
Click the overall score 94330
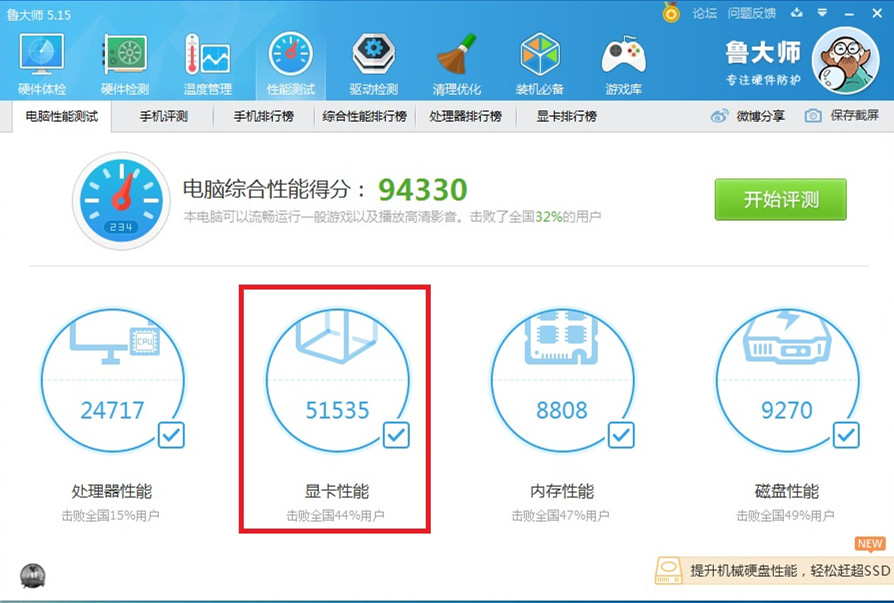[x=422, y=190]
